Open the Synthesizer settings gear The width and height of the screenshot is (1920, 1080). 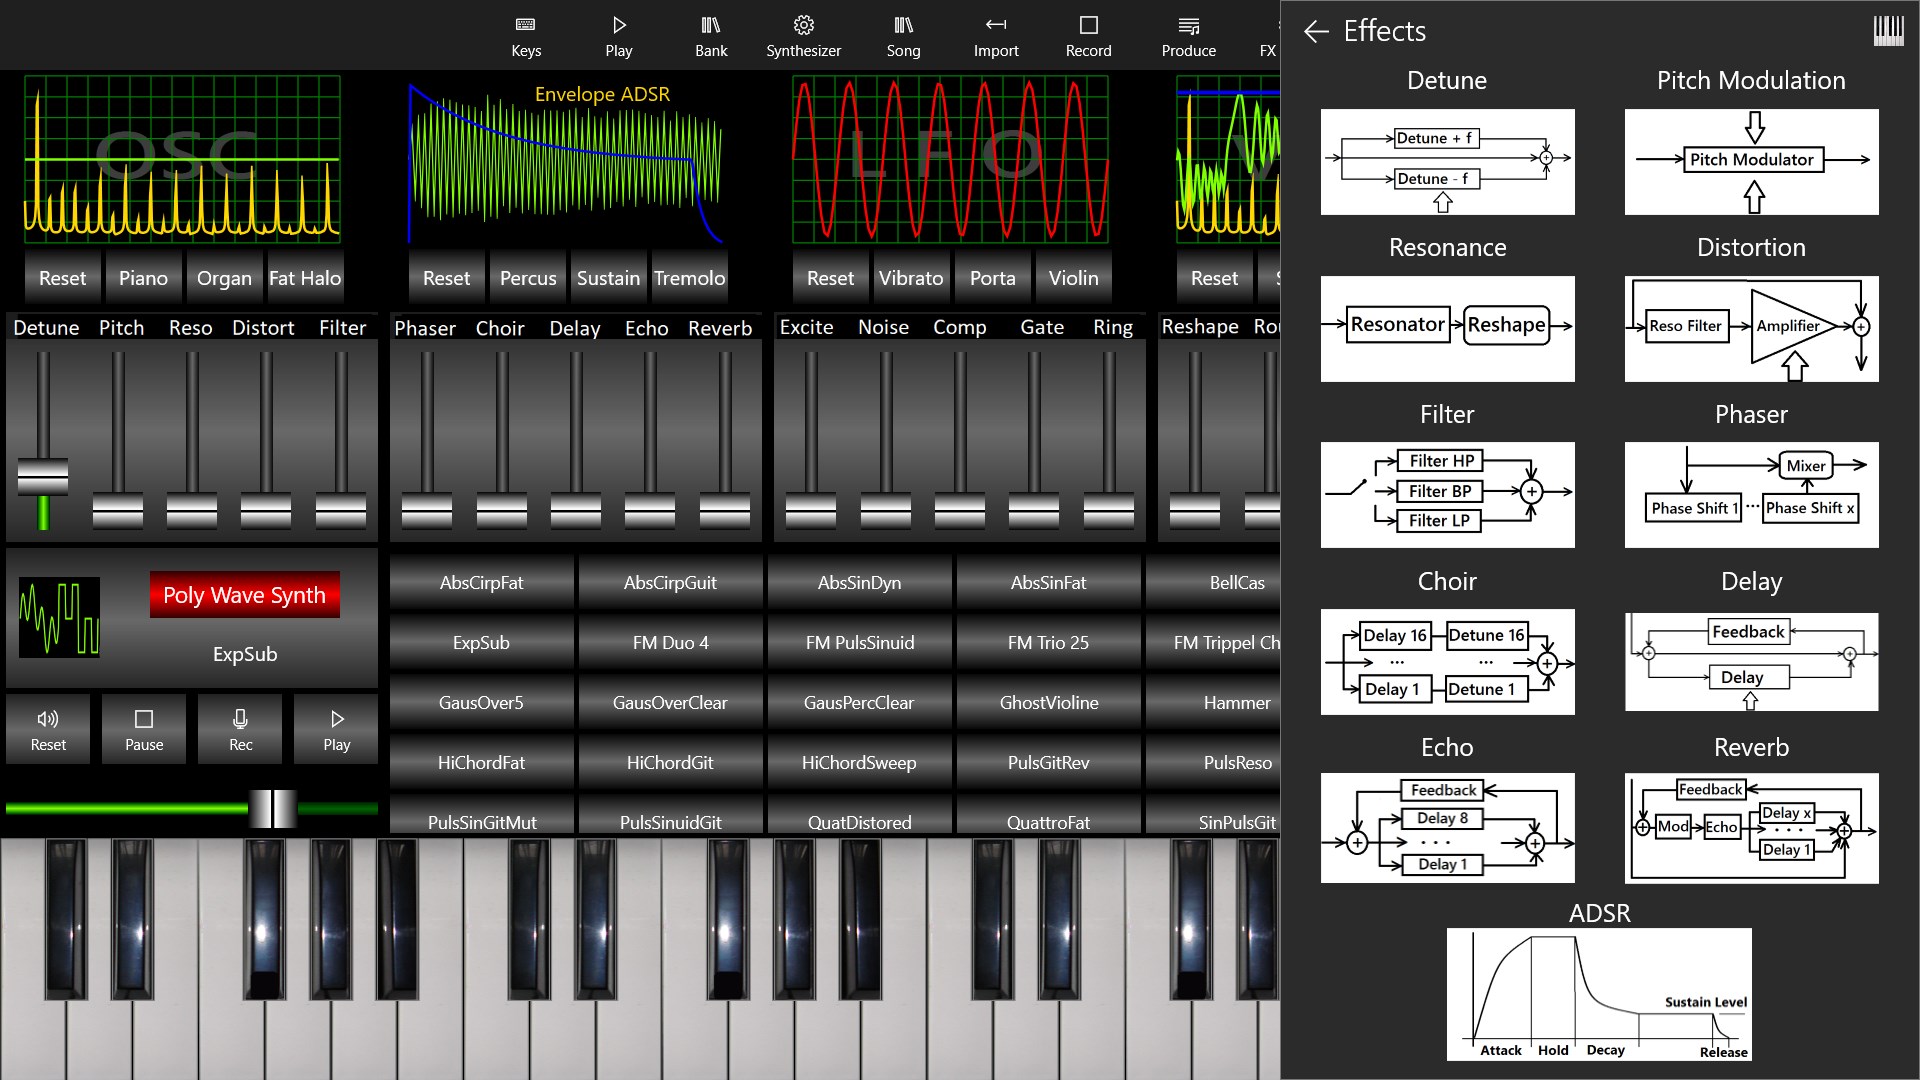803,35
